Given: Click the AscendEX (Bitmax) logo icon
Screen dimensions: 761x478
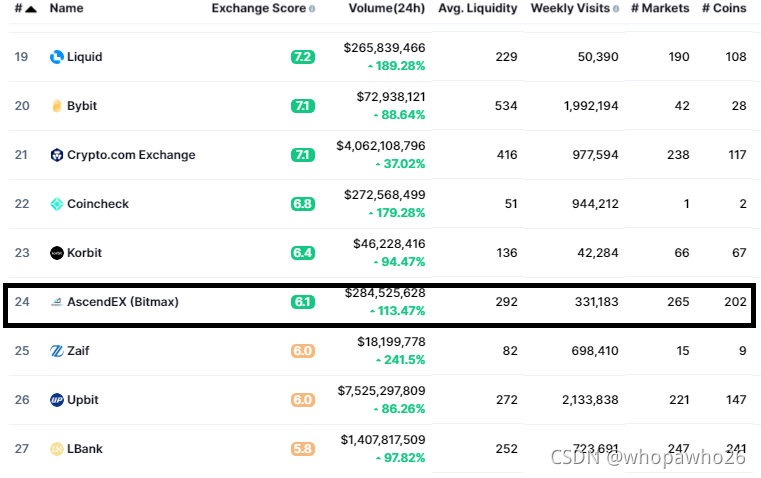Looking at the screenshot, I should pos(57,302).
